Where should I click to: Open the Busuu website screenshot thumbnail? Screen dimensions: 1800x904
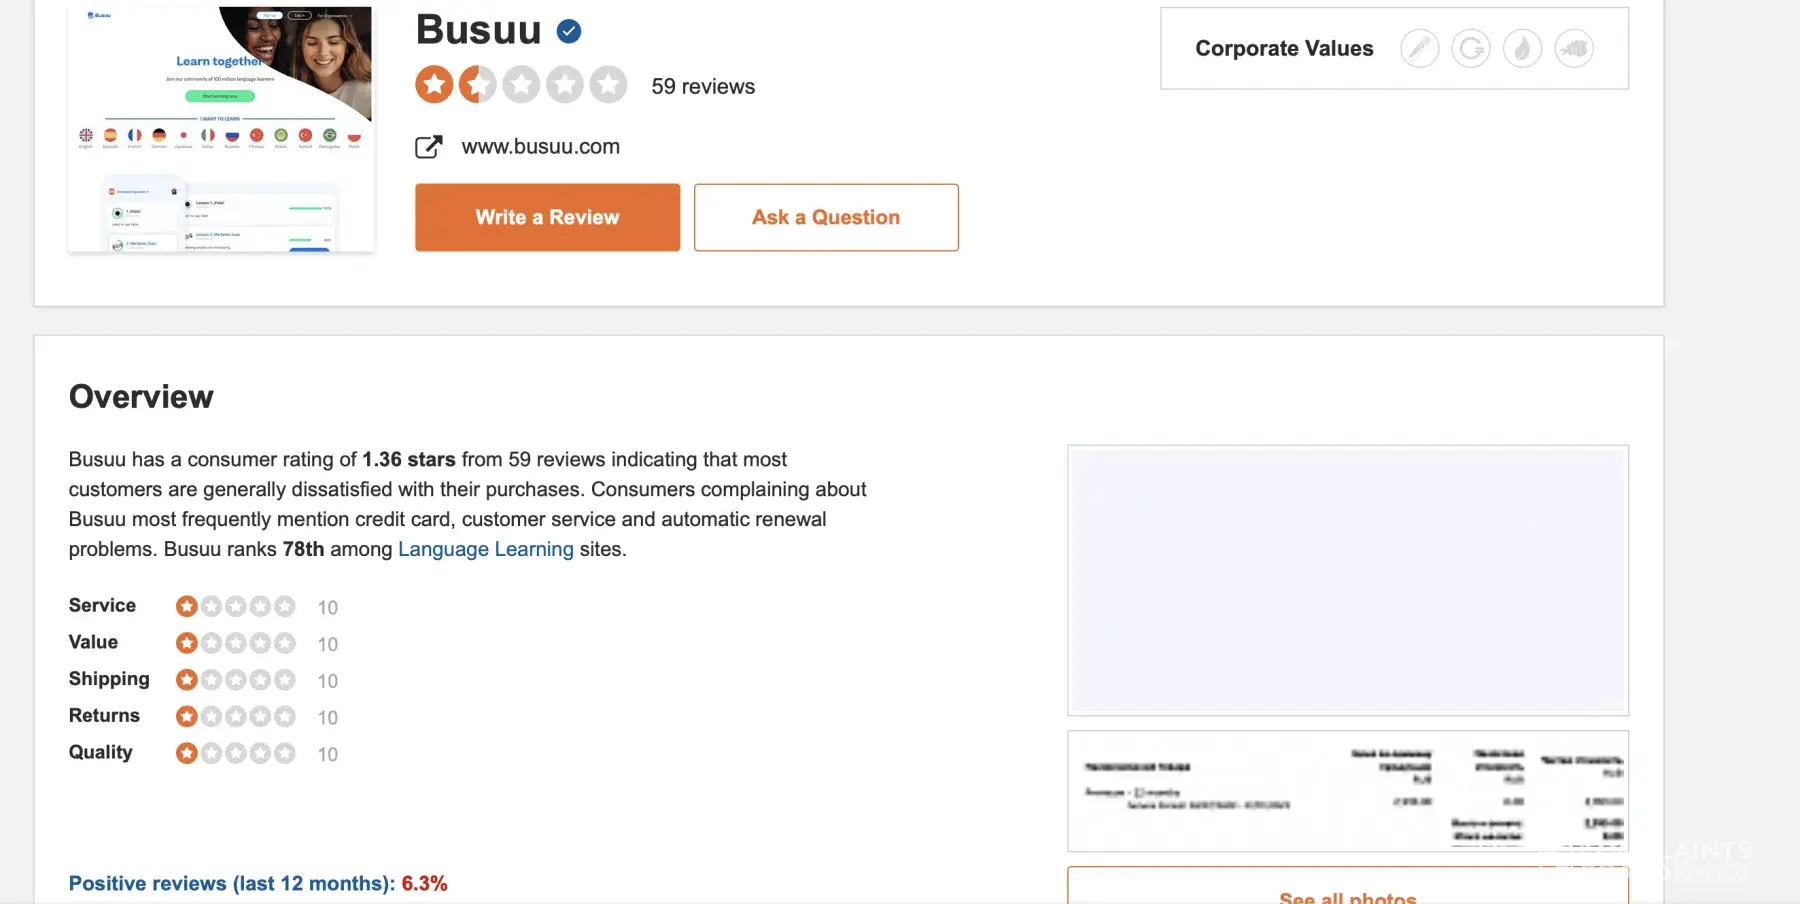[221, 129]
